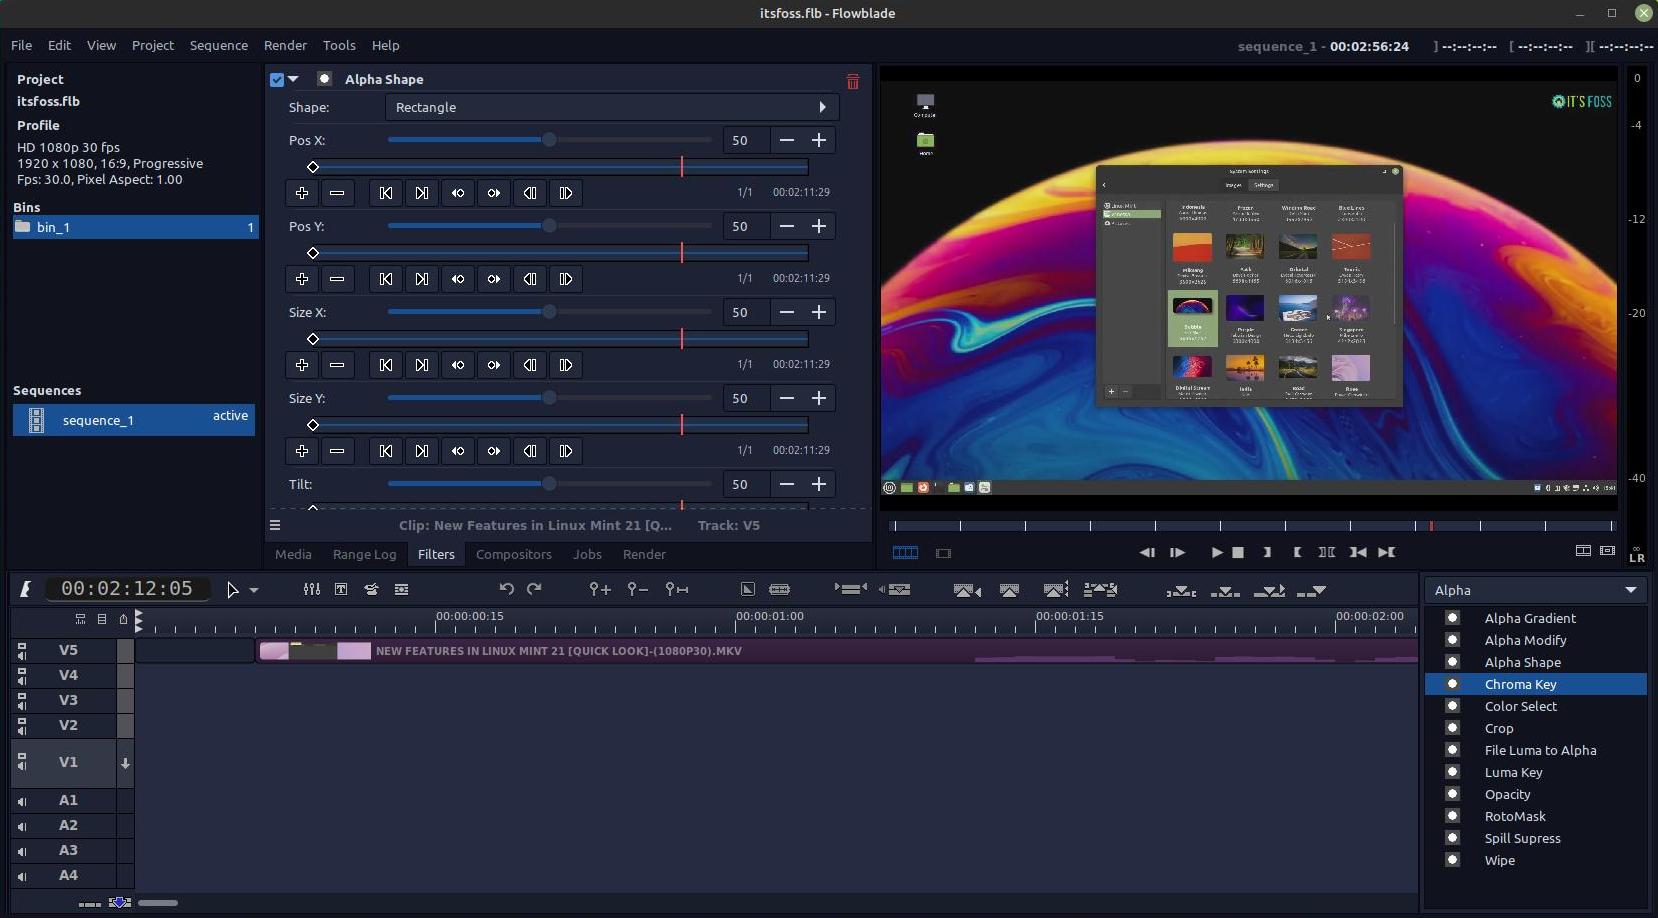This screenshot has width=1658, height=918.
Task: Click the undo icon in timeline toolbar
Action: [506, 589]
